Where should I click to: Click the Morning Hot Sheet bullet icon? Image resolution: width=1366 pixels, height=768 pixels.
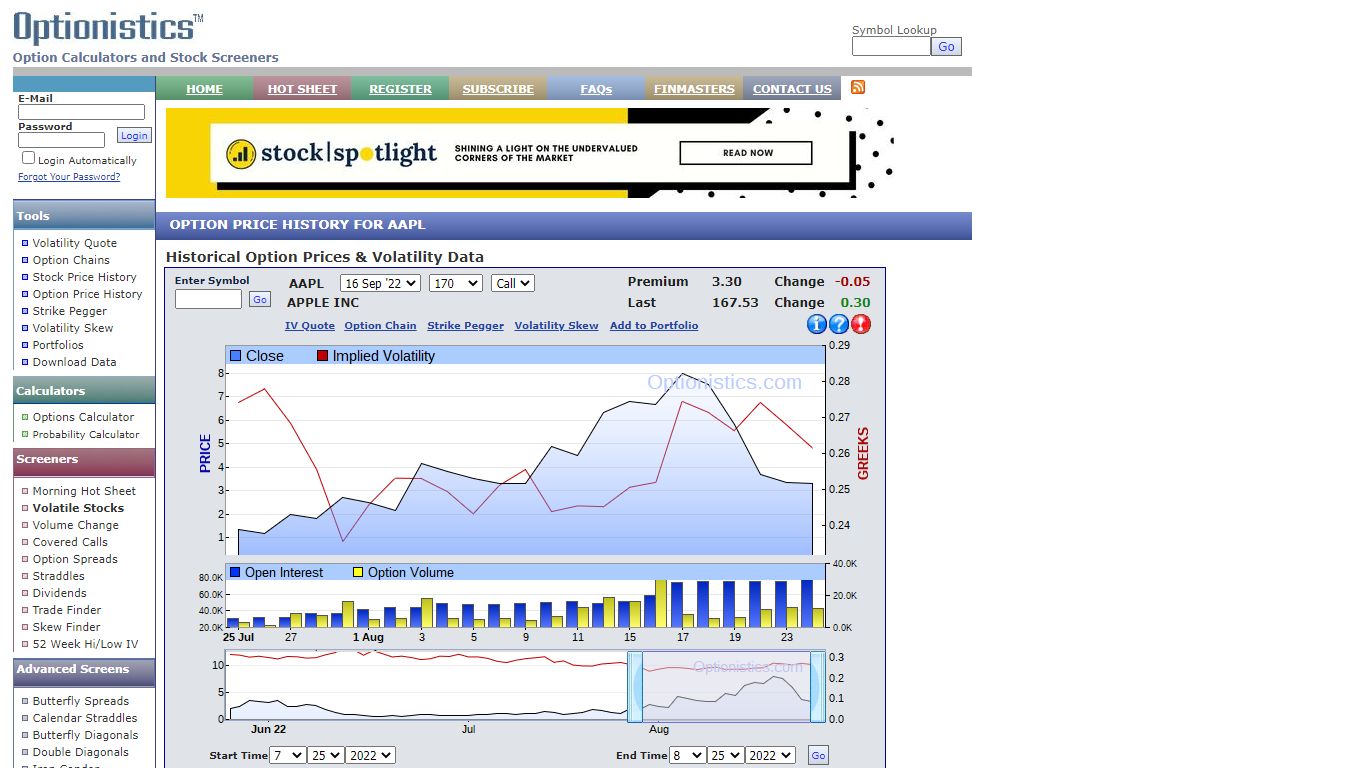coord(25,491)
